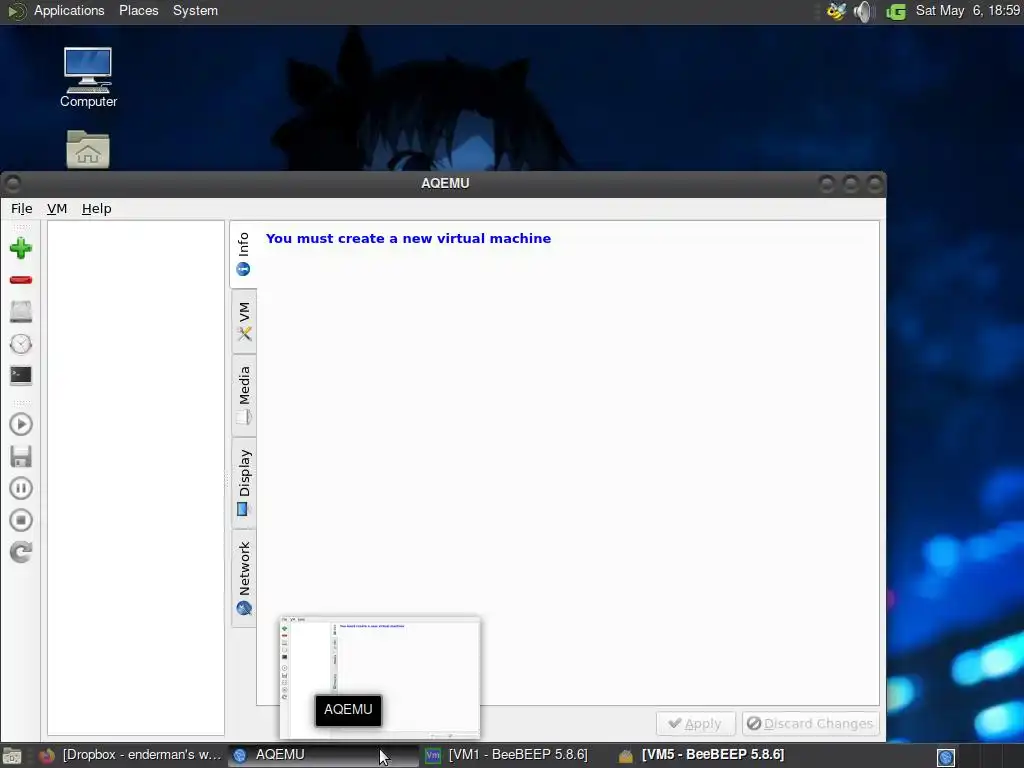Click the Discard Changes button
Screen dimensions: 1024x768
click(810, 724)
